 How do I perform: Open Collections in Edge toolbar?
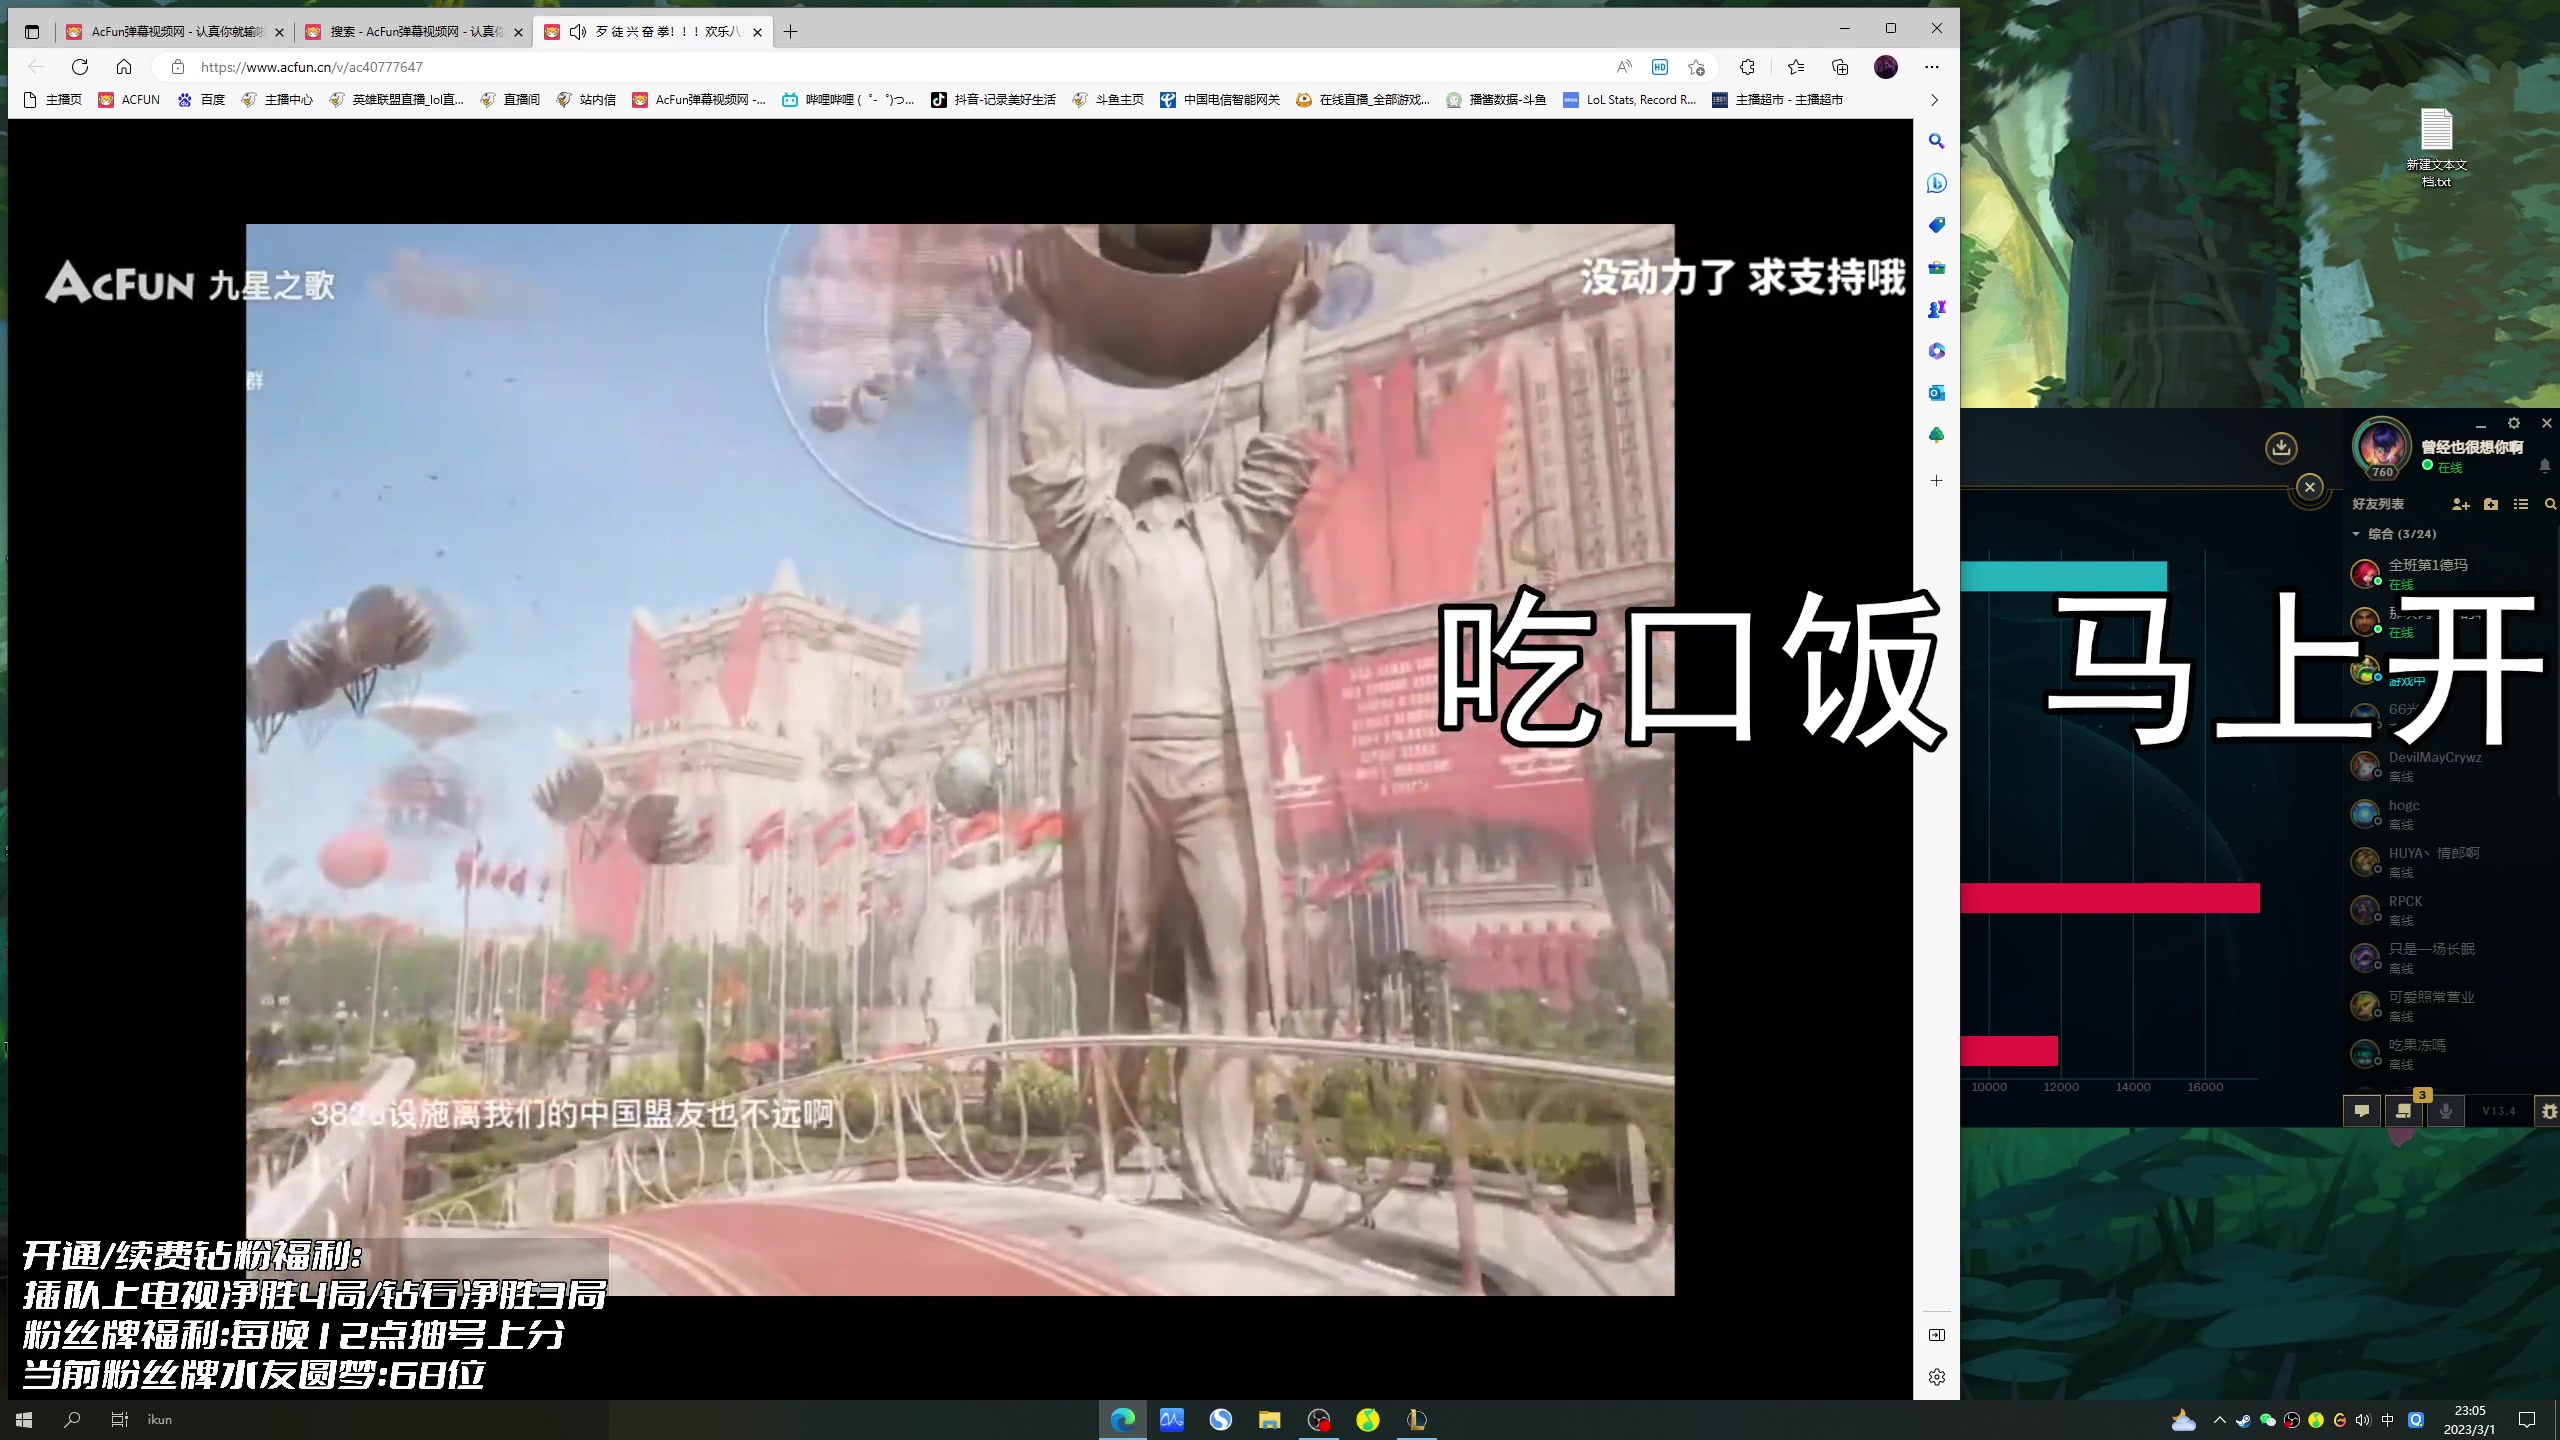(x=1840, y=67)
